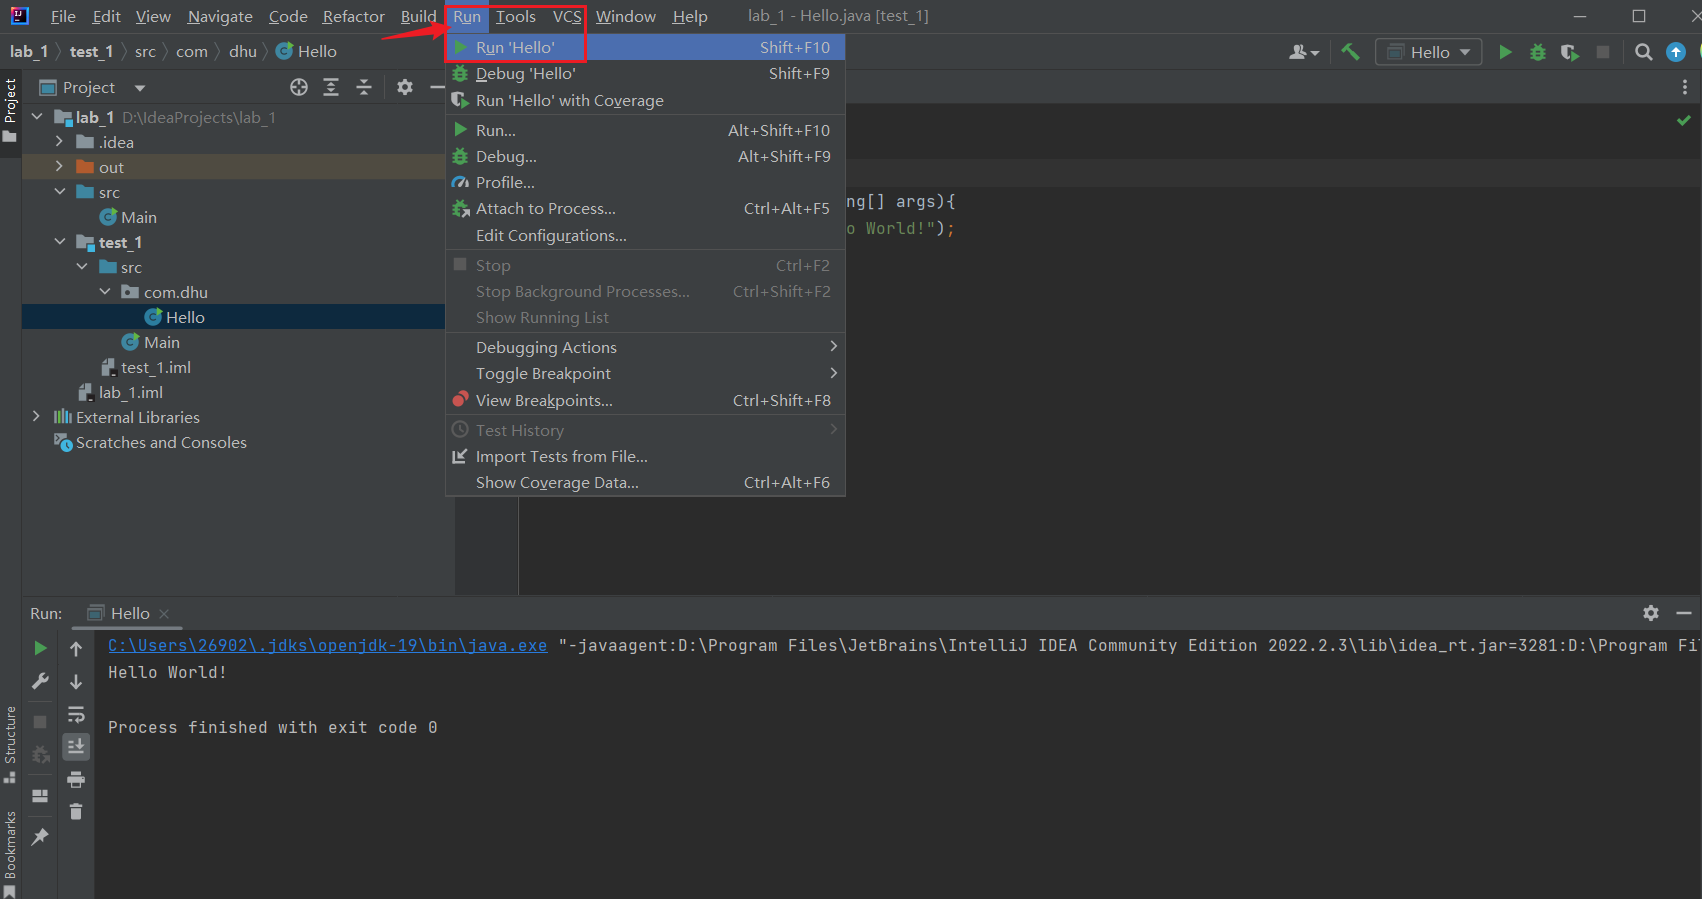The width and height of the screenshot is (1702, 899).
Task: Expand the .idea folder
Action: tap(60, 142)
